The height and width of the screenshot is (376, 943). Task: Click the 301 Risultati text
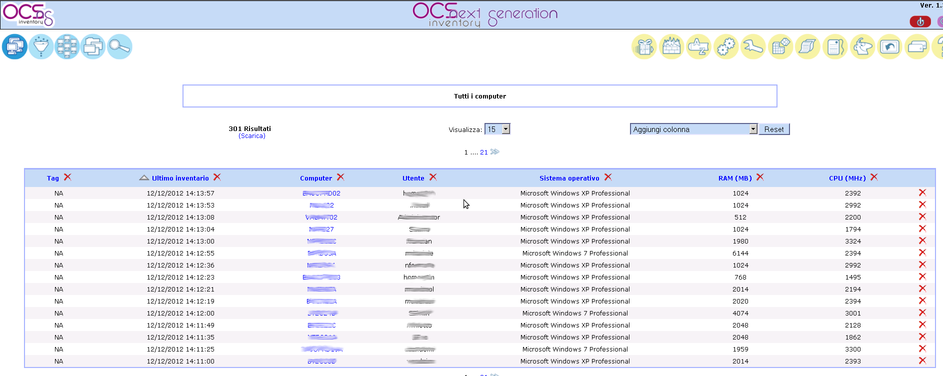[x=250, y=129]
